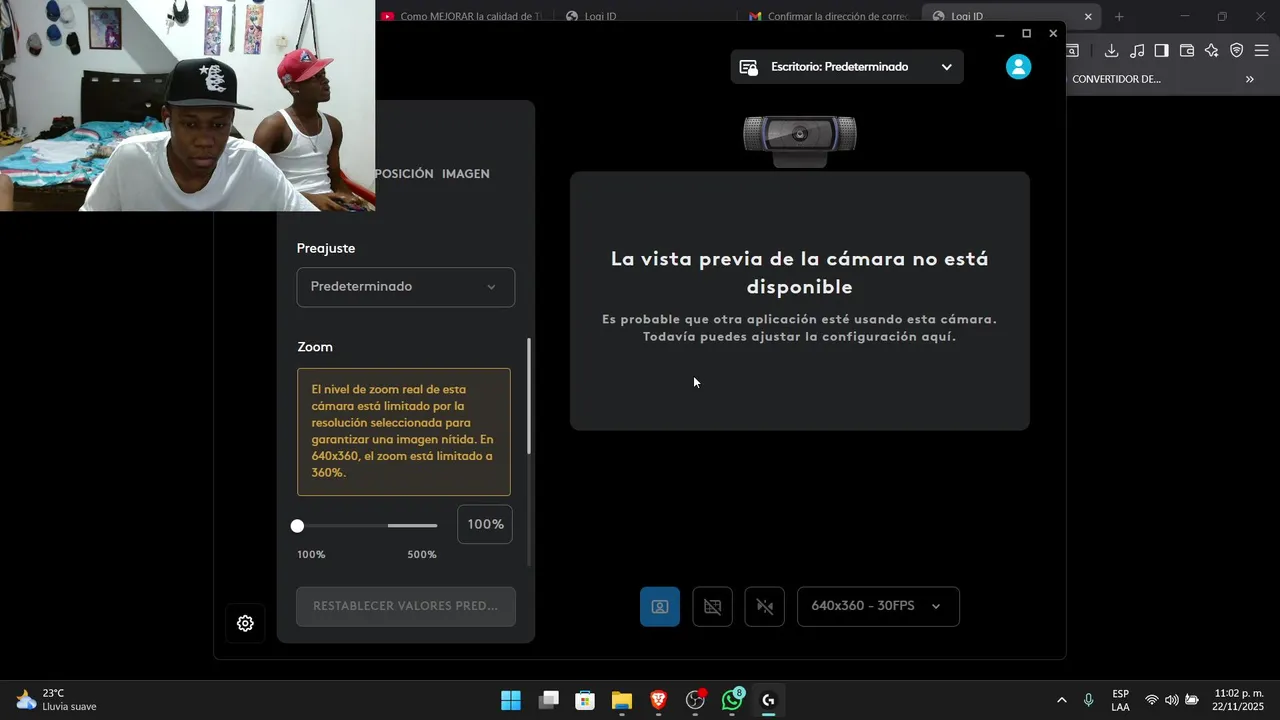The image size is (1280, 720).
Task: Toggle the crossed-out mirror flip icon
Action: point(765,607)
